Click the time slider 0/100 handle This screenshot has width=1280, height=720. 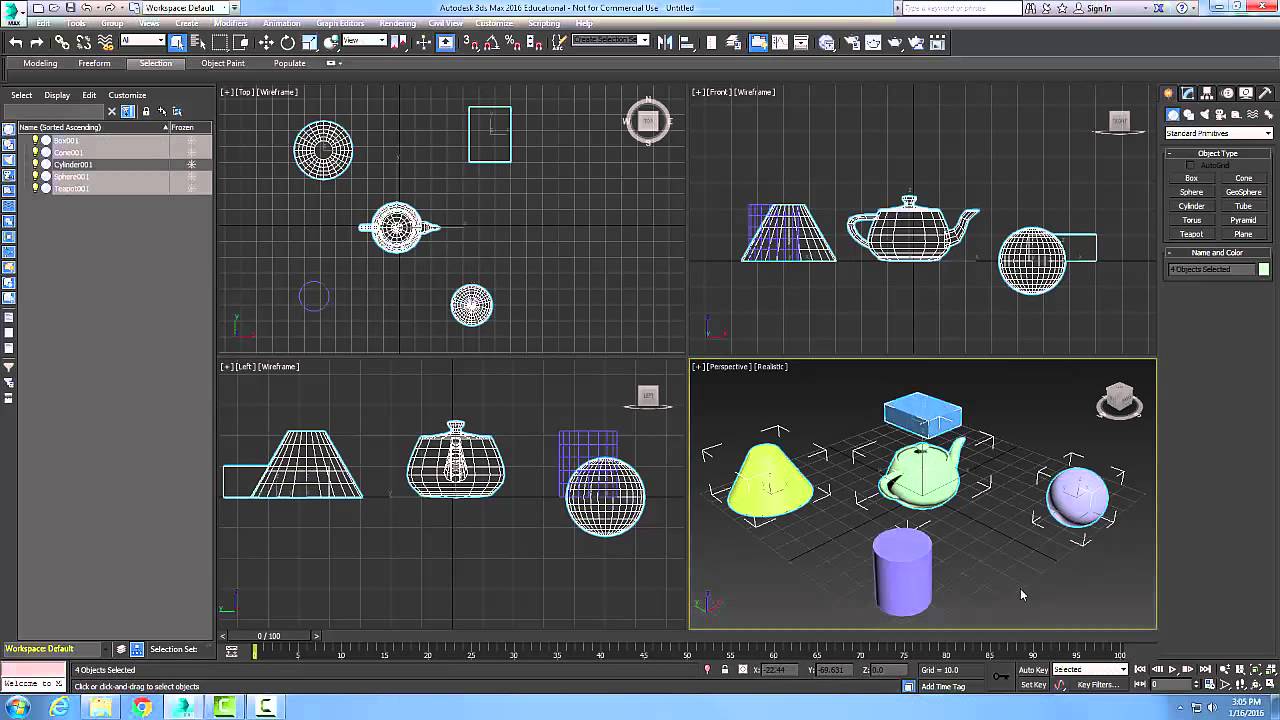[x=269, y=636]
